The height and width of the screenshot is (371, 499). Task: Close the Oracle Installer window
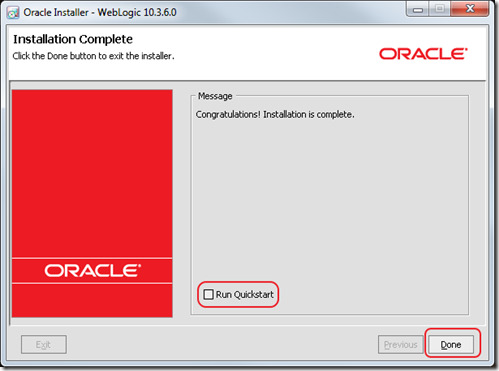pyautogui.click(x=470, y=9)
